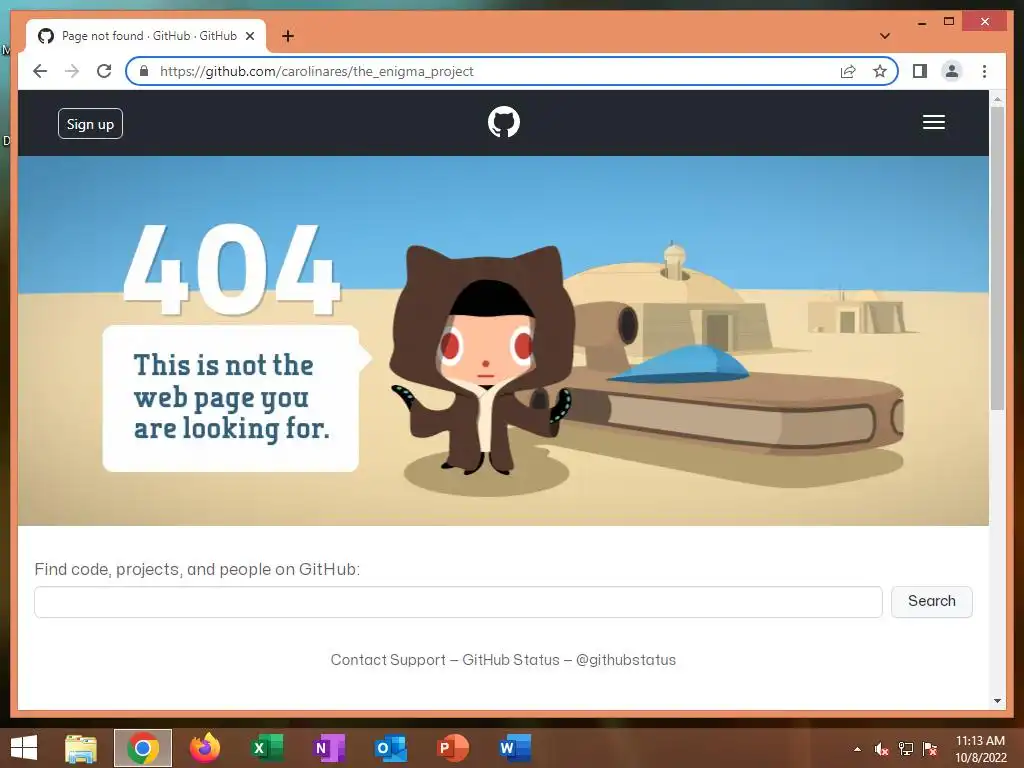
Task: Launch Excel from the taskbar
Action: 266,748
